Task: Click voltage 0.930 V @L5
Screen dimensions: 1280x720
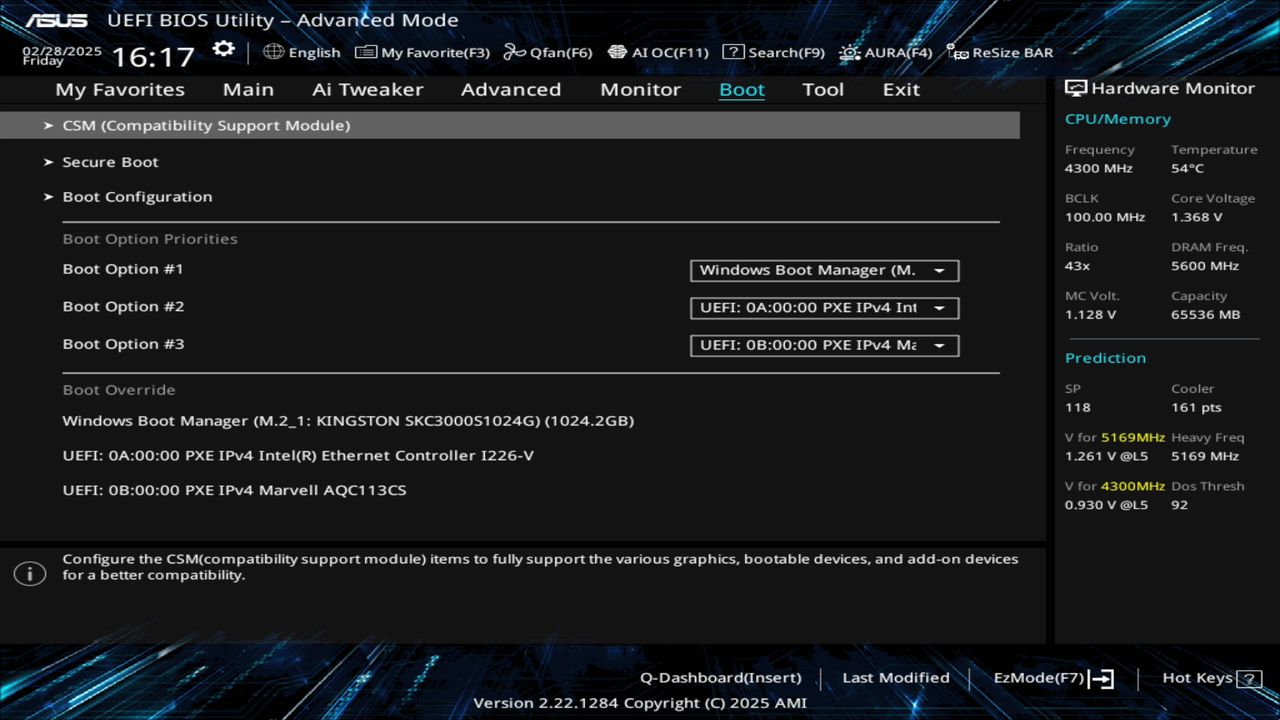Action: click(x=1107, y=505)
